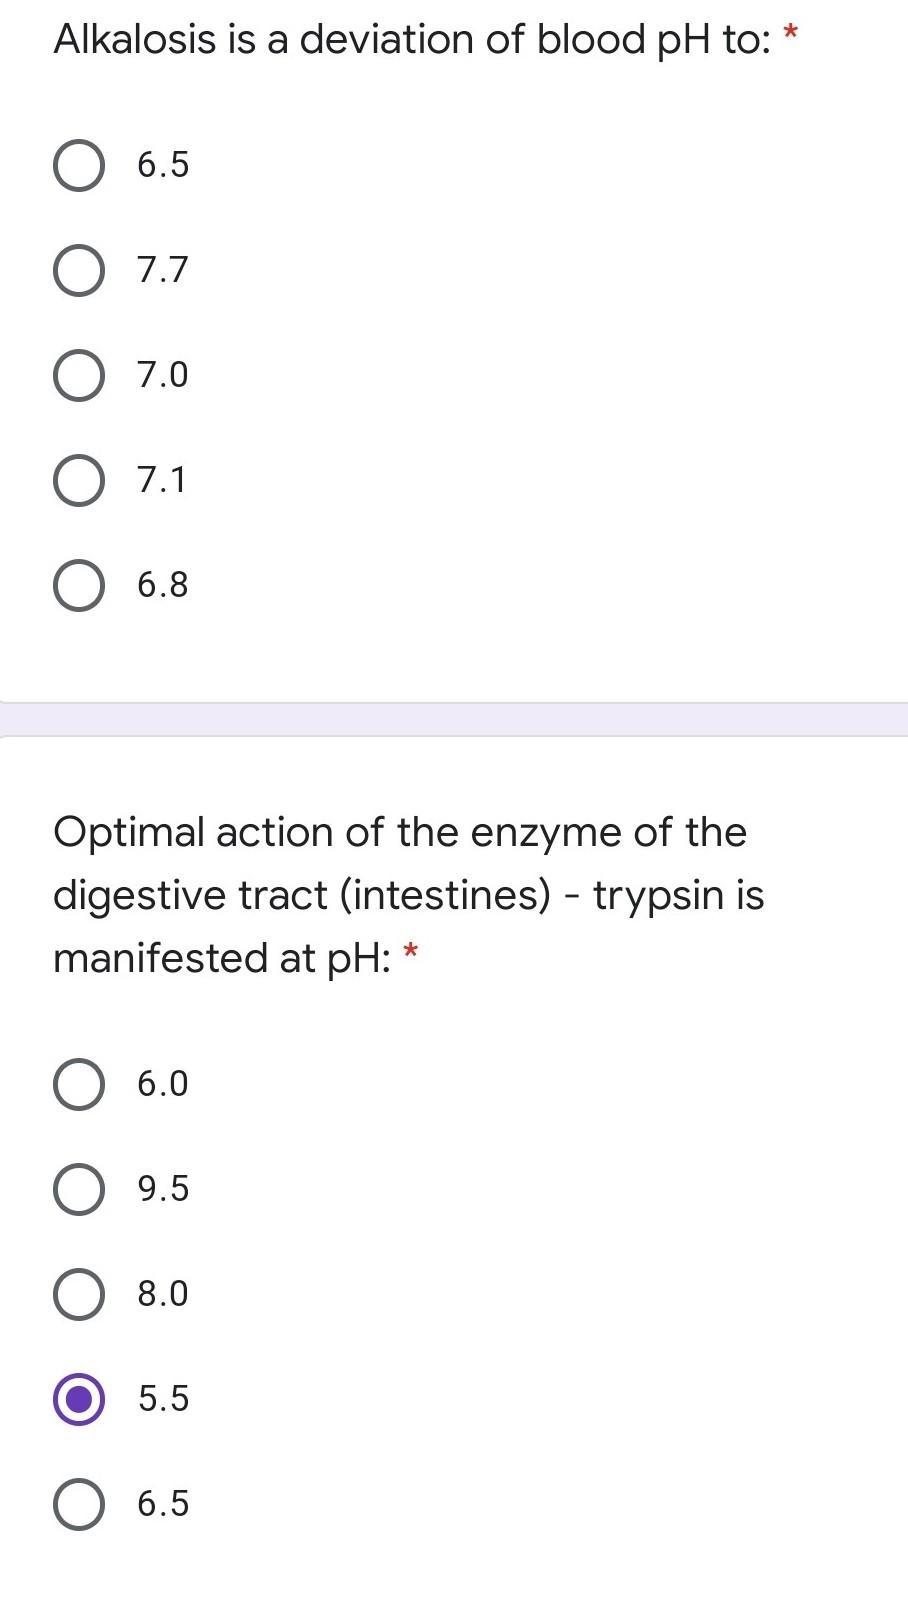Pick the 8.0 radio button circle
The height and width of the screenshot is (1605, 908).
78,1294
